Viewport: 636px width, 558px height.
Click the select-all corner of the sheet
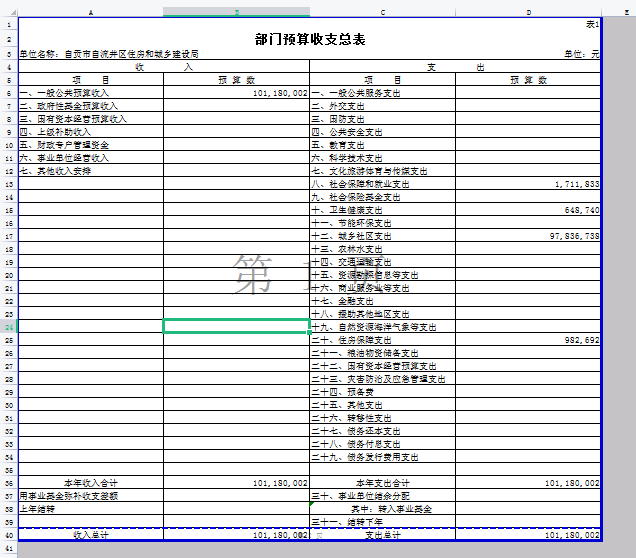click(x=9, y=12)
